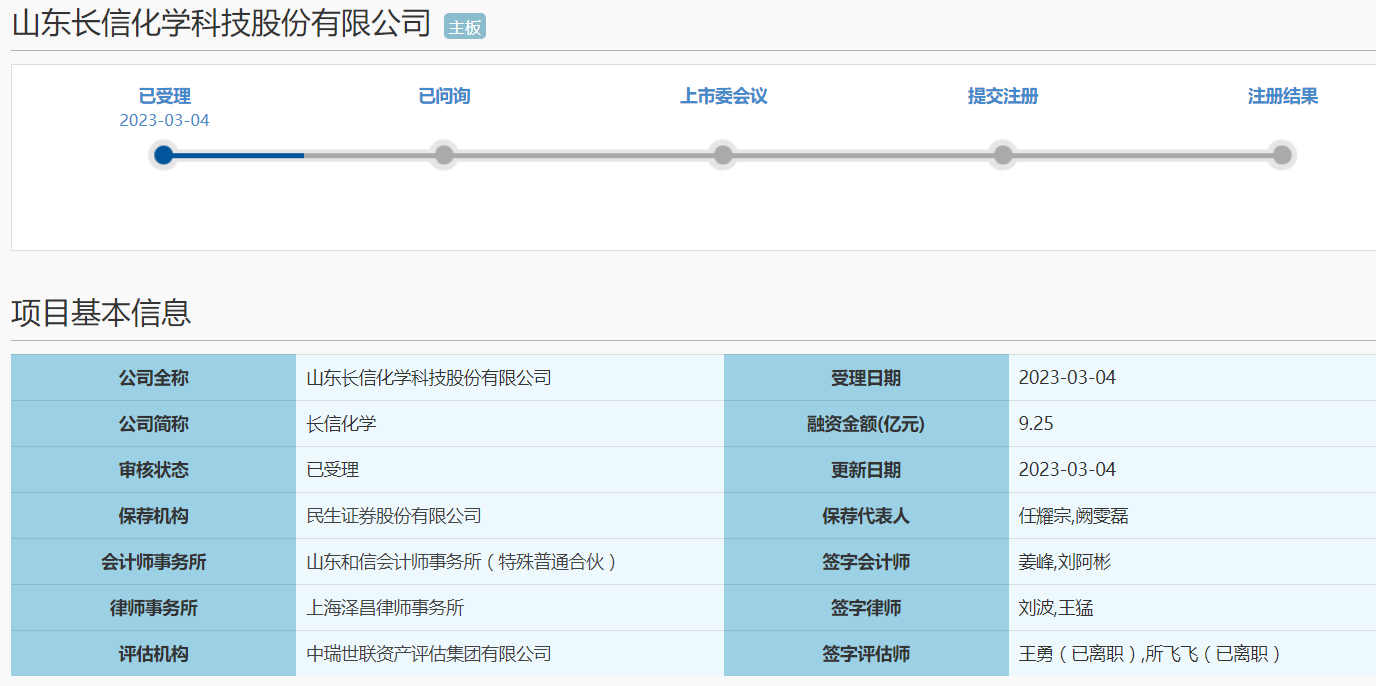This screenshot has width=1376, height=686.
Task: Click the 已受理 label above the timeline
Action: pyautogui.click(x=164, y=96)
